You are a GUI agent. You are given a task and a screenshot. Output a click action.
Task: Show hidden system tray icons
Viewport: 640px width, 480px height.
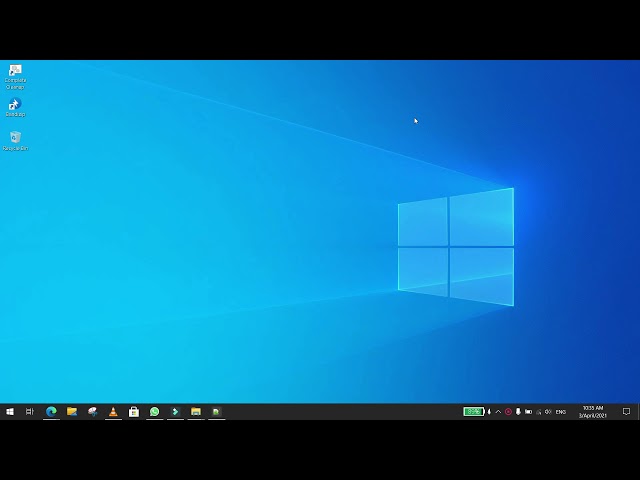(498, 411)
